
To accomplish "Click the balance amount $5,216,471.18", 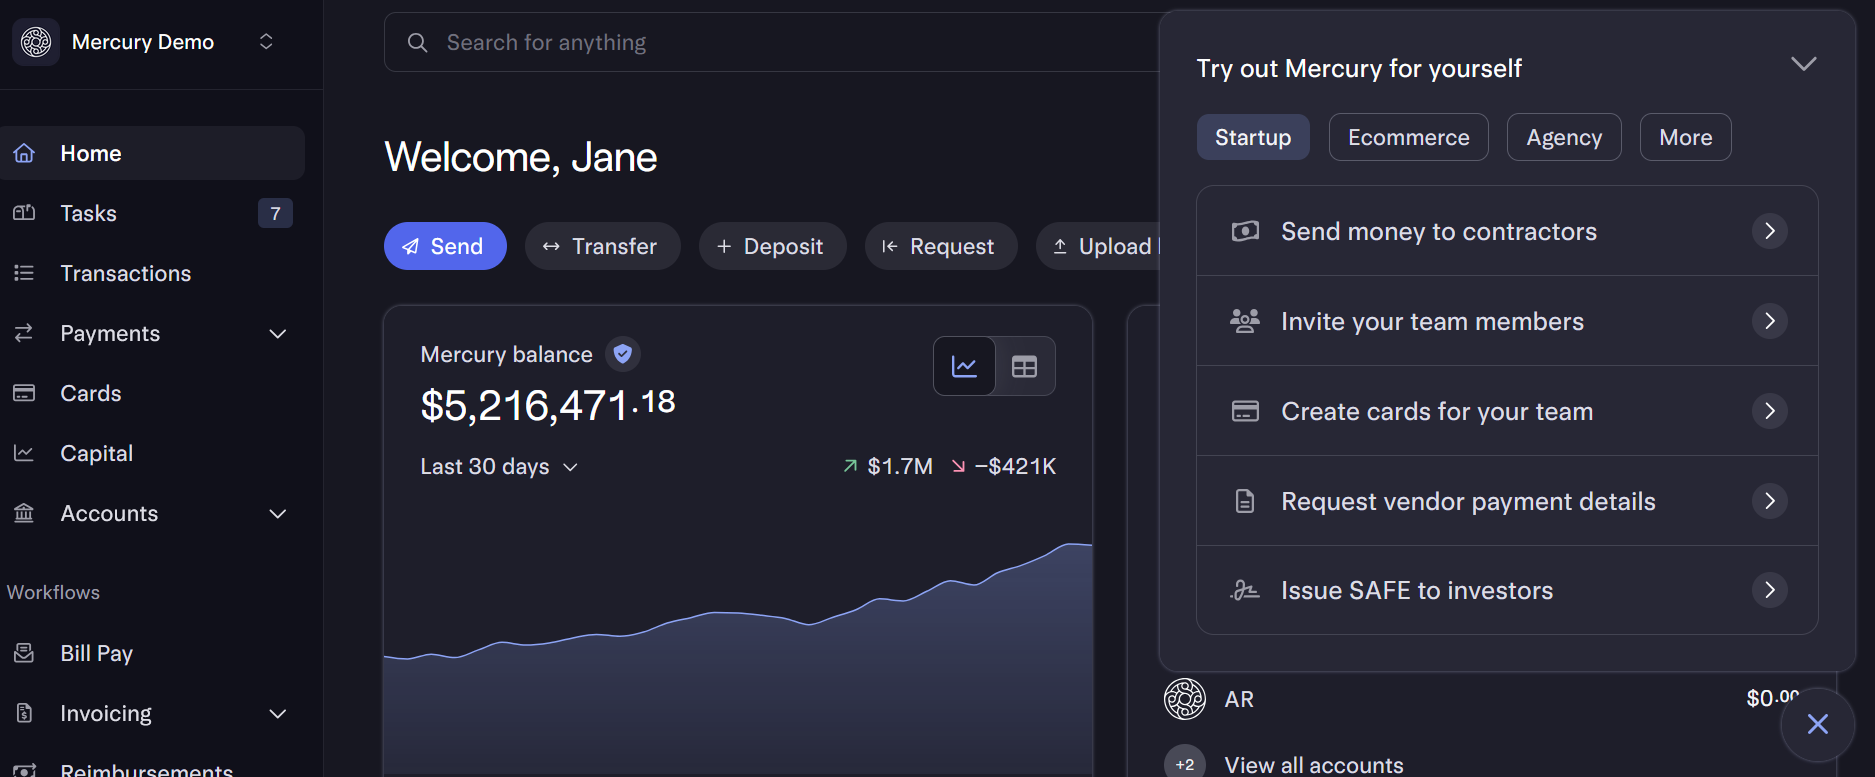I will click(548, 405).
